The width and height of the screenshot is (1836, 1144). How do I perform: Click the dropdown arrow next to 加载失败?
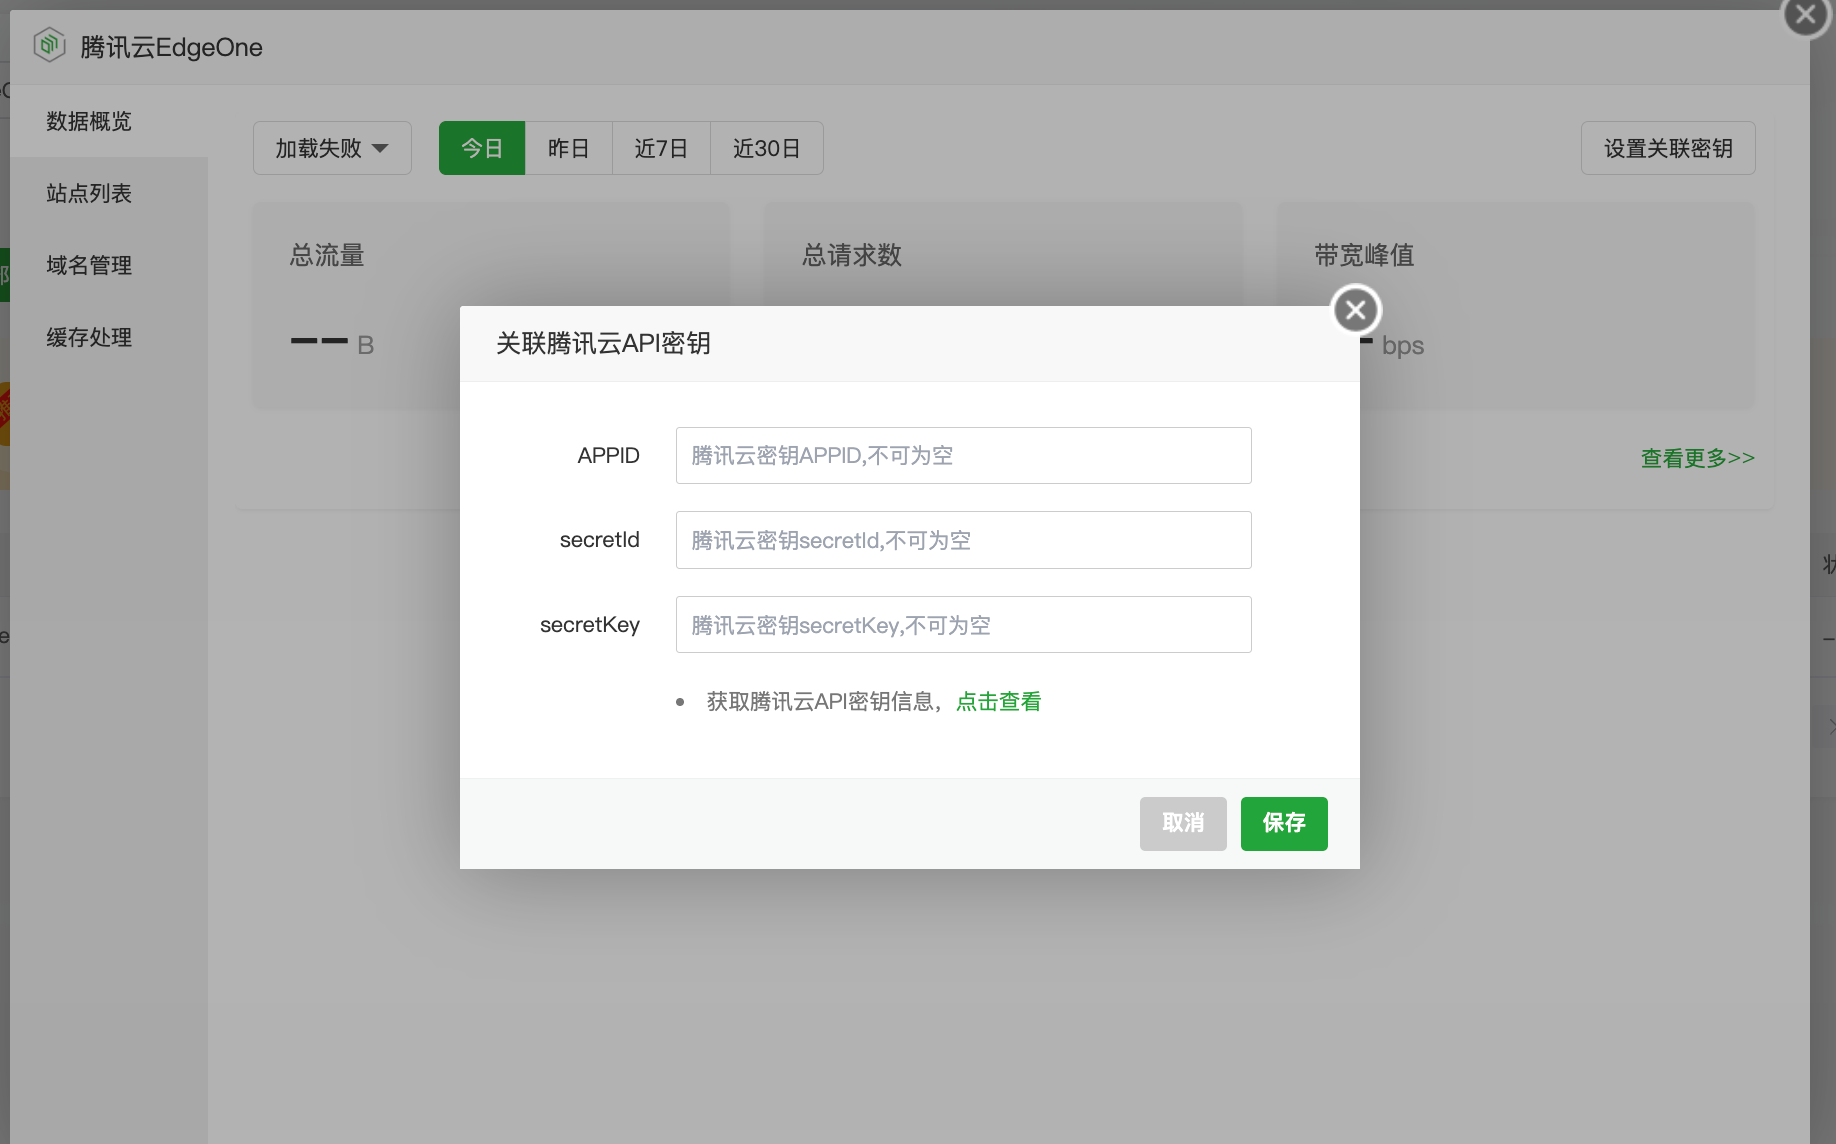pyautogui.click(x=380, y=147)
